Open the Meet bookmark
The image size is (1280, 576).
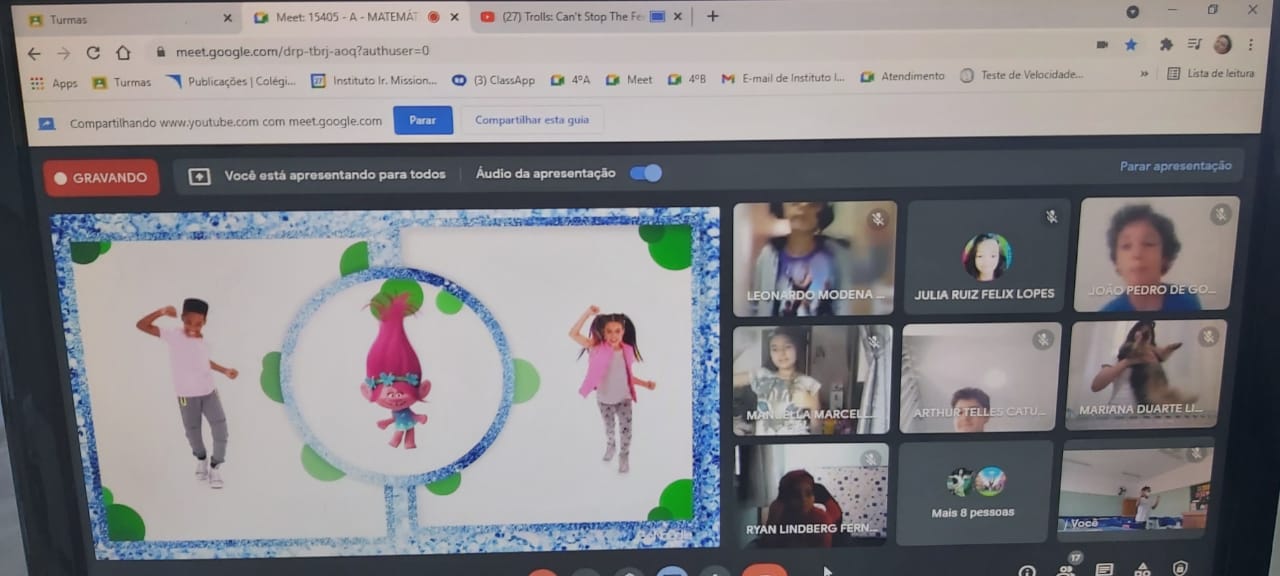pyautogui.click(x=629, y=79)
